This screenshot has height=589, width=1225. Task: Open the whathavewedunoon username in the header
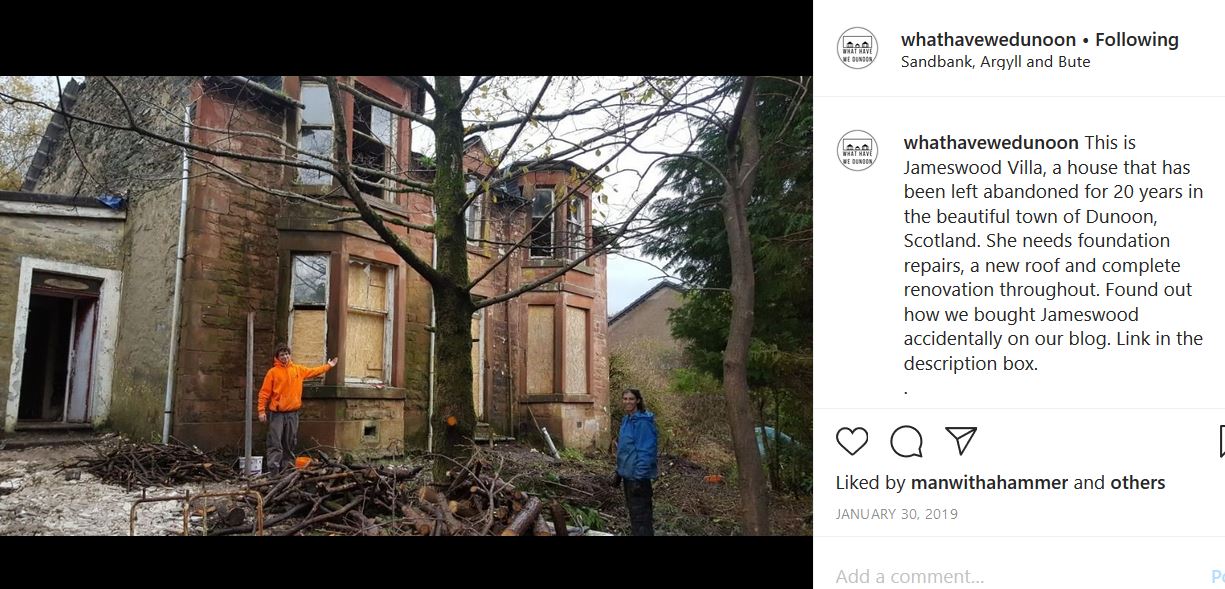pyautogui.click(x=988, y=40)
